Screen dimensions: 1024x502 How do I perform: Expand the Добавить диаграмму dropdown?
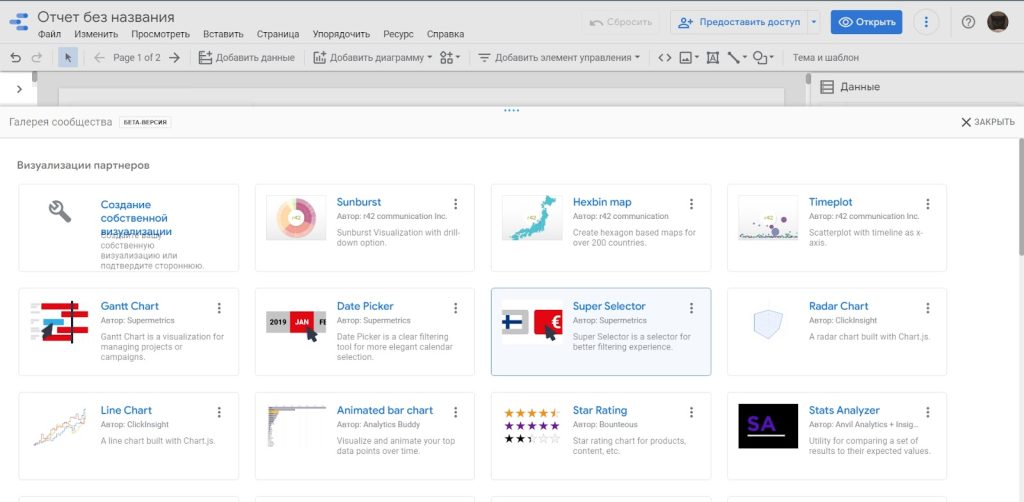click(371, 58)
